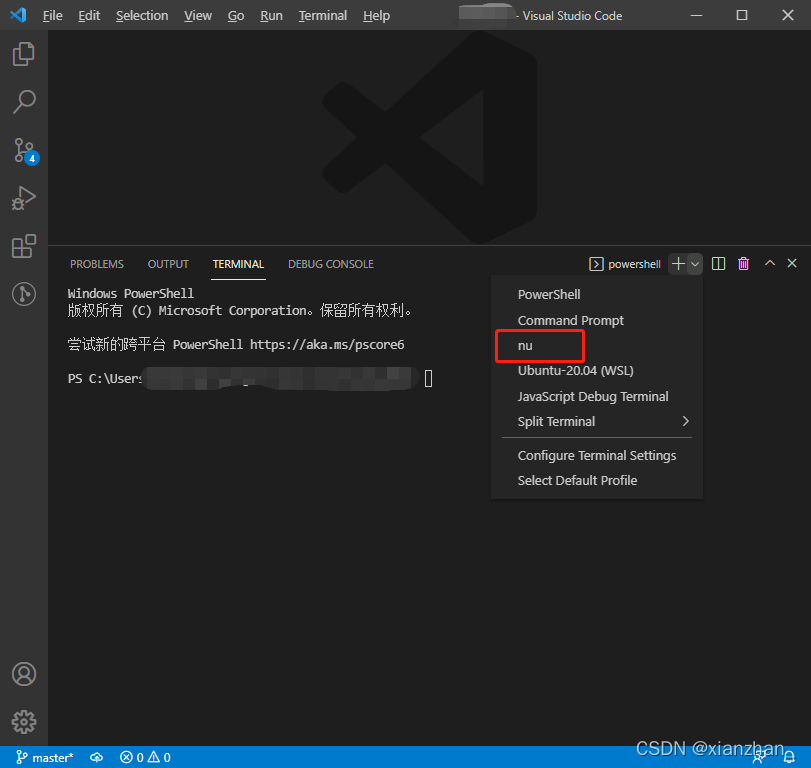
Task: Open the Explorer view in activity bar
Action: pyautogui.click(x=24, y=54)
